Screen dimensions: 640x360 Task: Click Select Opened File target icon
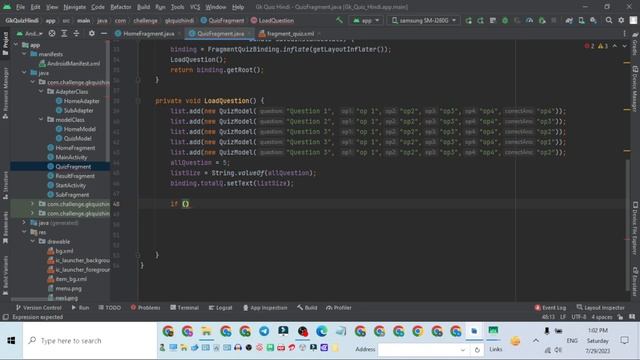click(52, 33)
